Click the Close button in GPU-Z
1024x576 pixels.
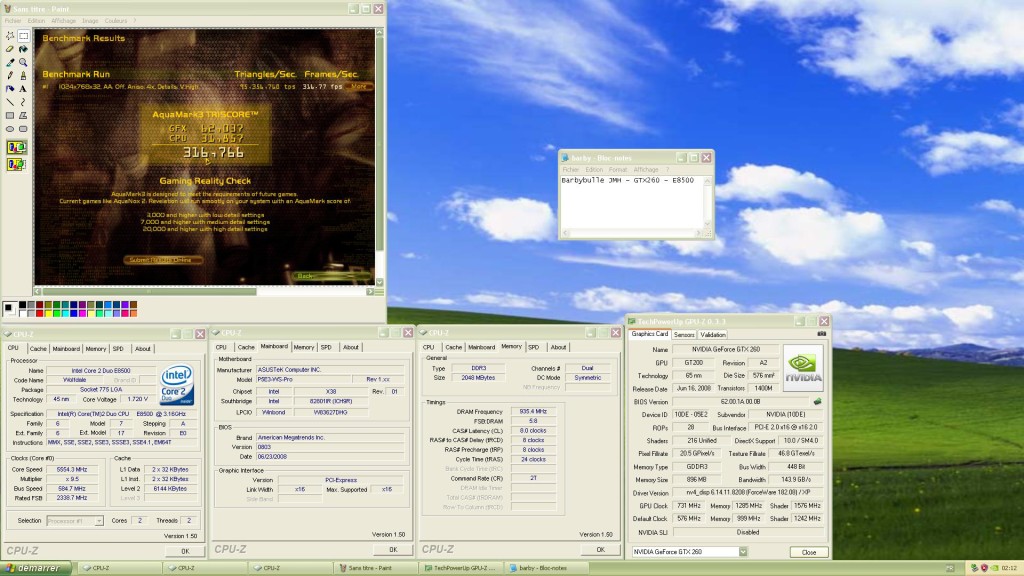pyautogui.click(x=808, y=552)
